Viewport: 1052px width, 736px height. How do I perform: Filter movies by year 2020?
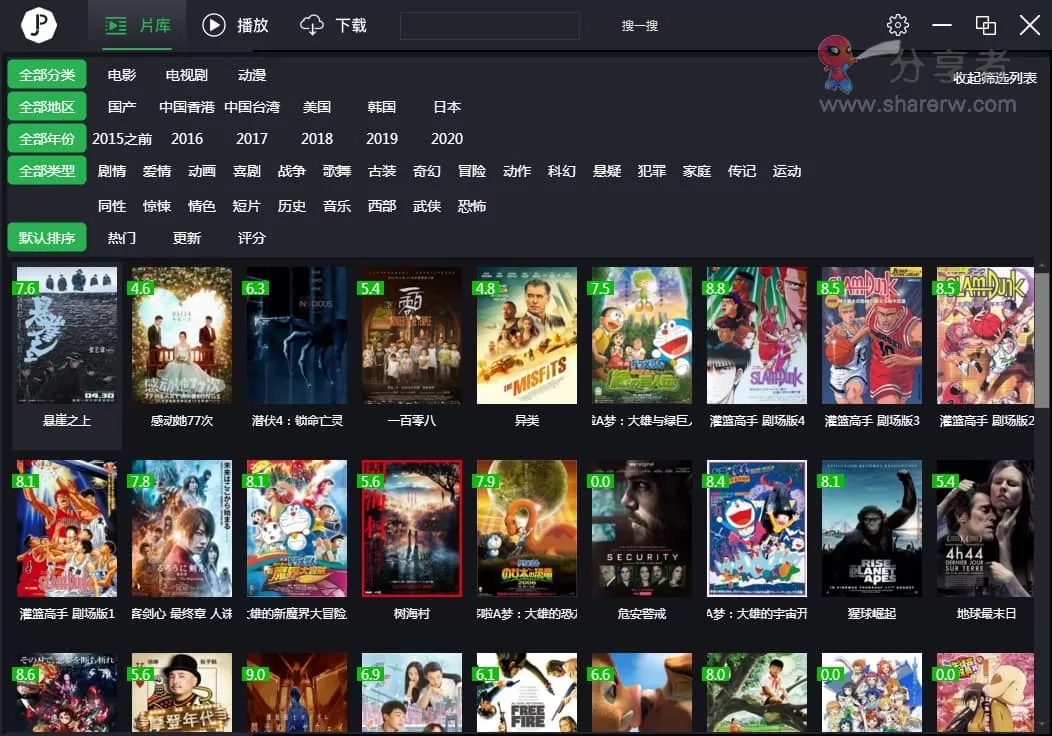coord(447,139)
